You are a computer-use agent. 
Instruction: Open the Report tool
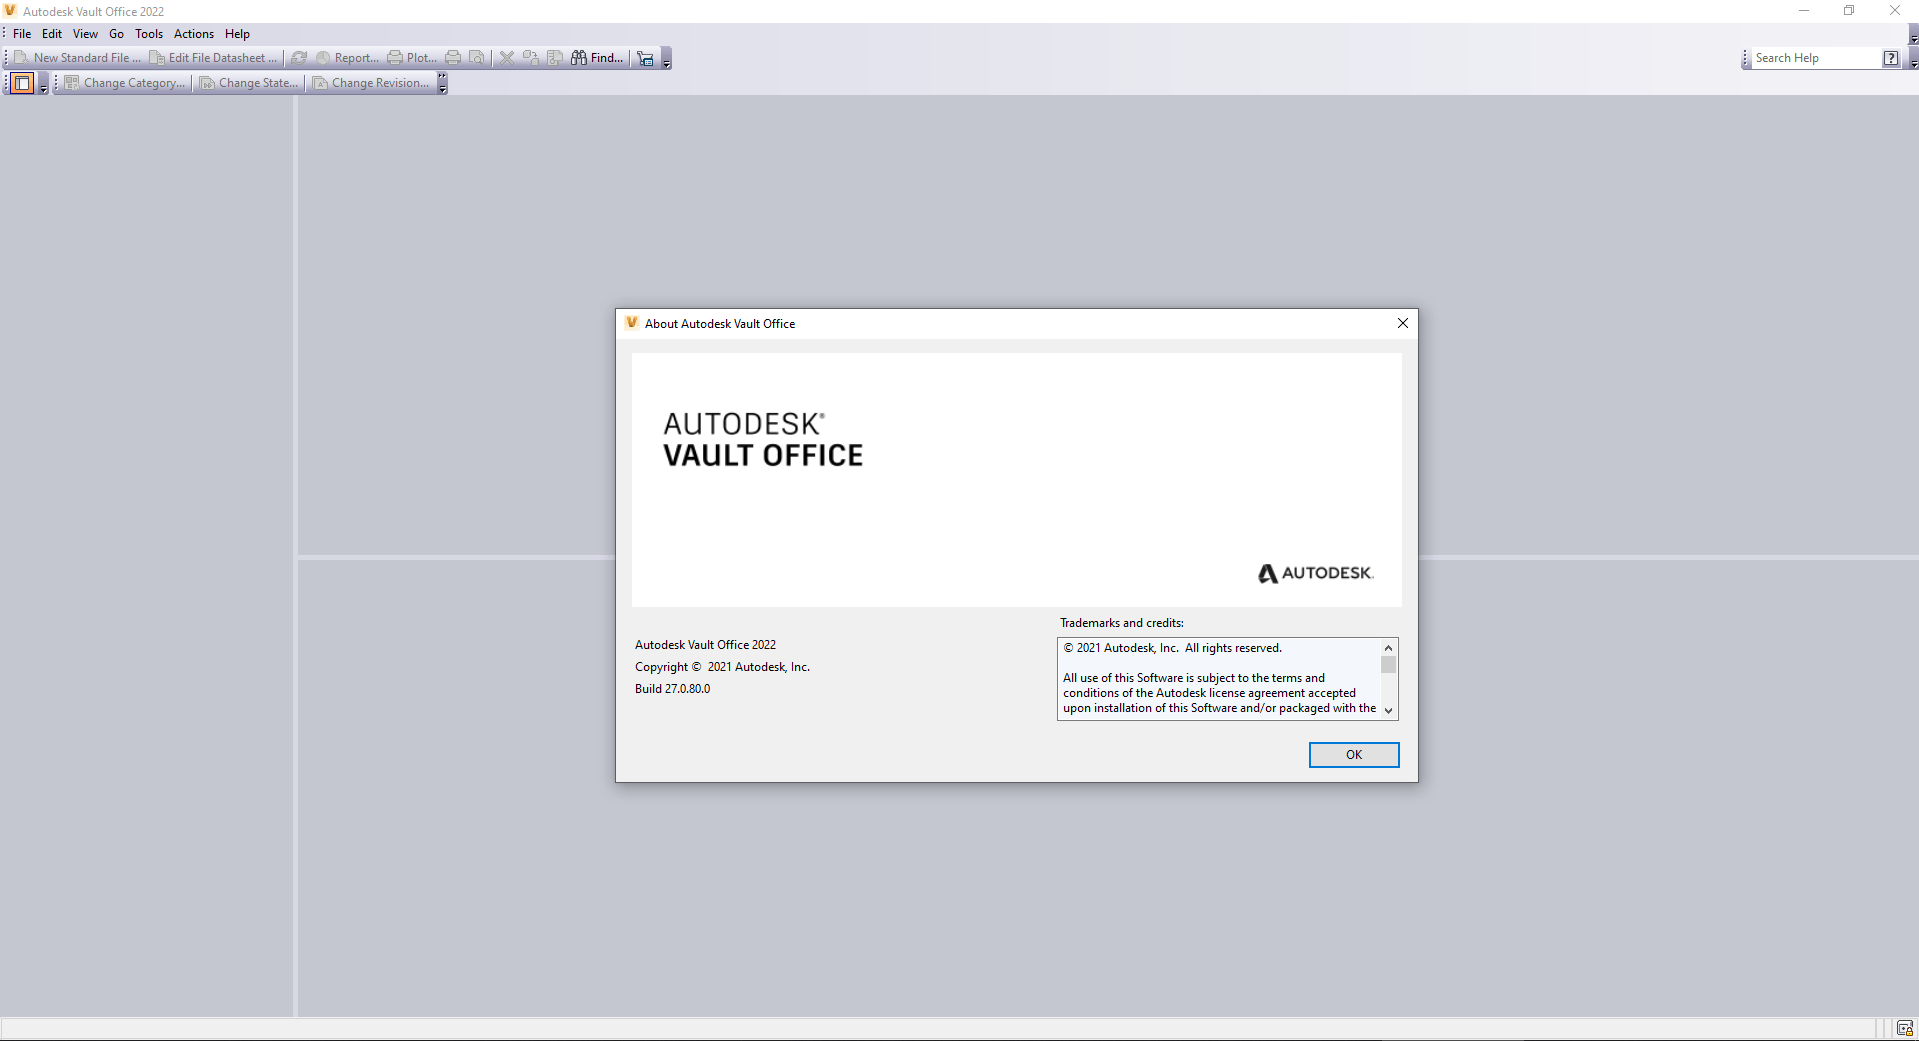(x=347, y=58)
